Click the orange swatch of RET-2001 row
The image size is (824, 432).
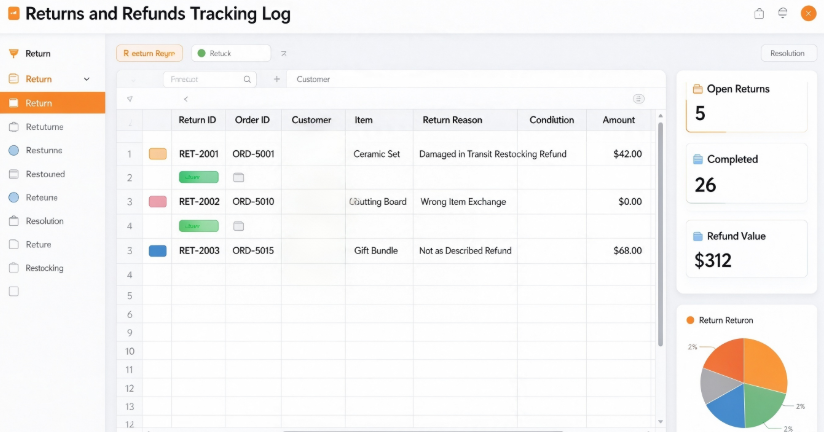[x=158, y=154]
